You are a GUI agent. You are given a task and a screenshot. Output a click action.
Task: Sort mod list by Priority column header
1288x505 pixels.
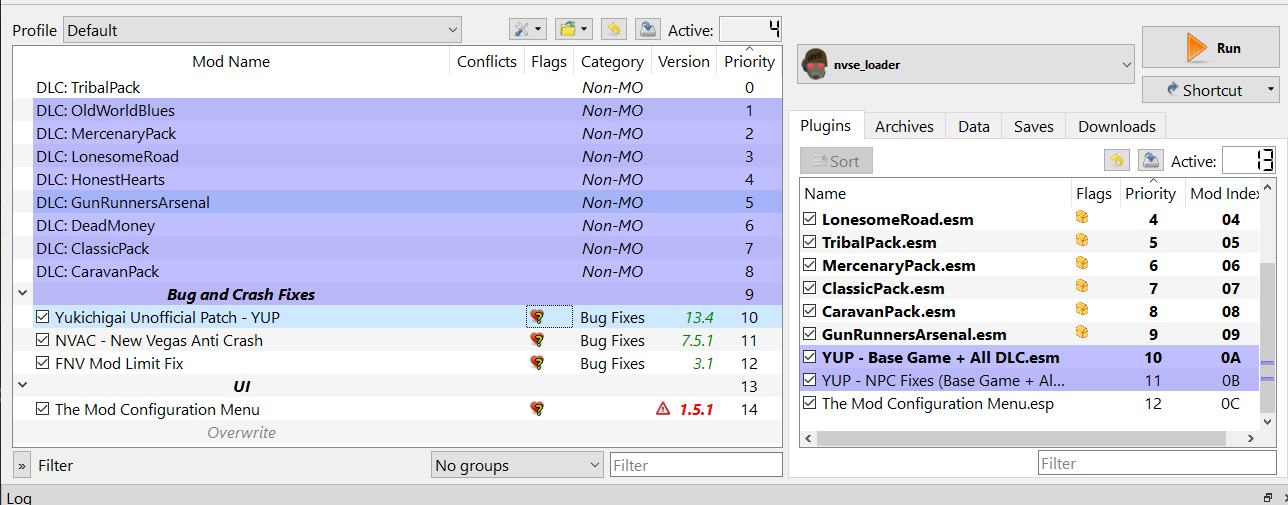pos(749,61)
